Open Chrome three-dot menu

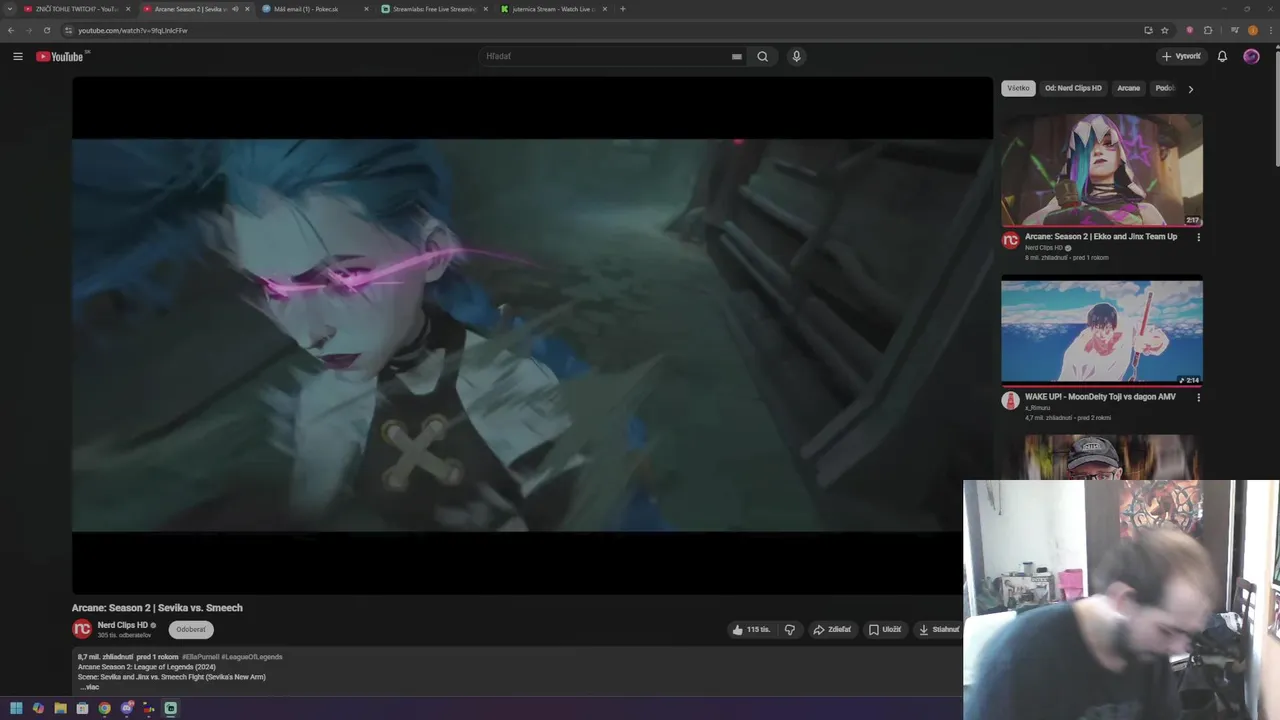click(x=1269, y=30)
